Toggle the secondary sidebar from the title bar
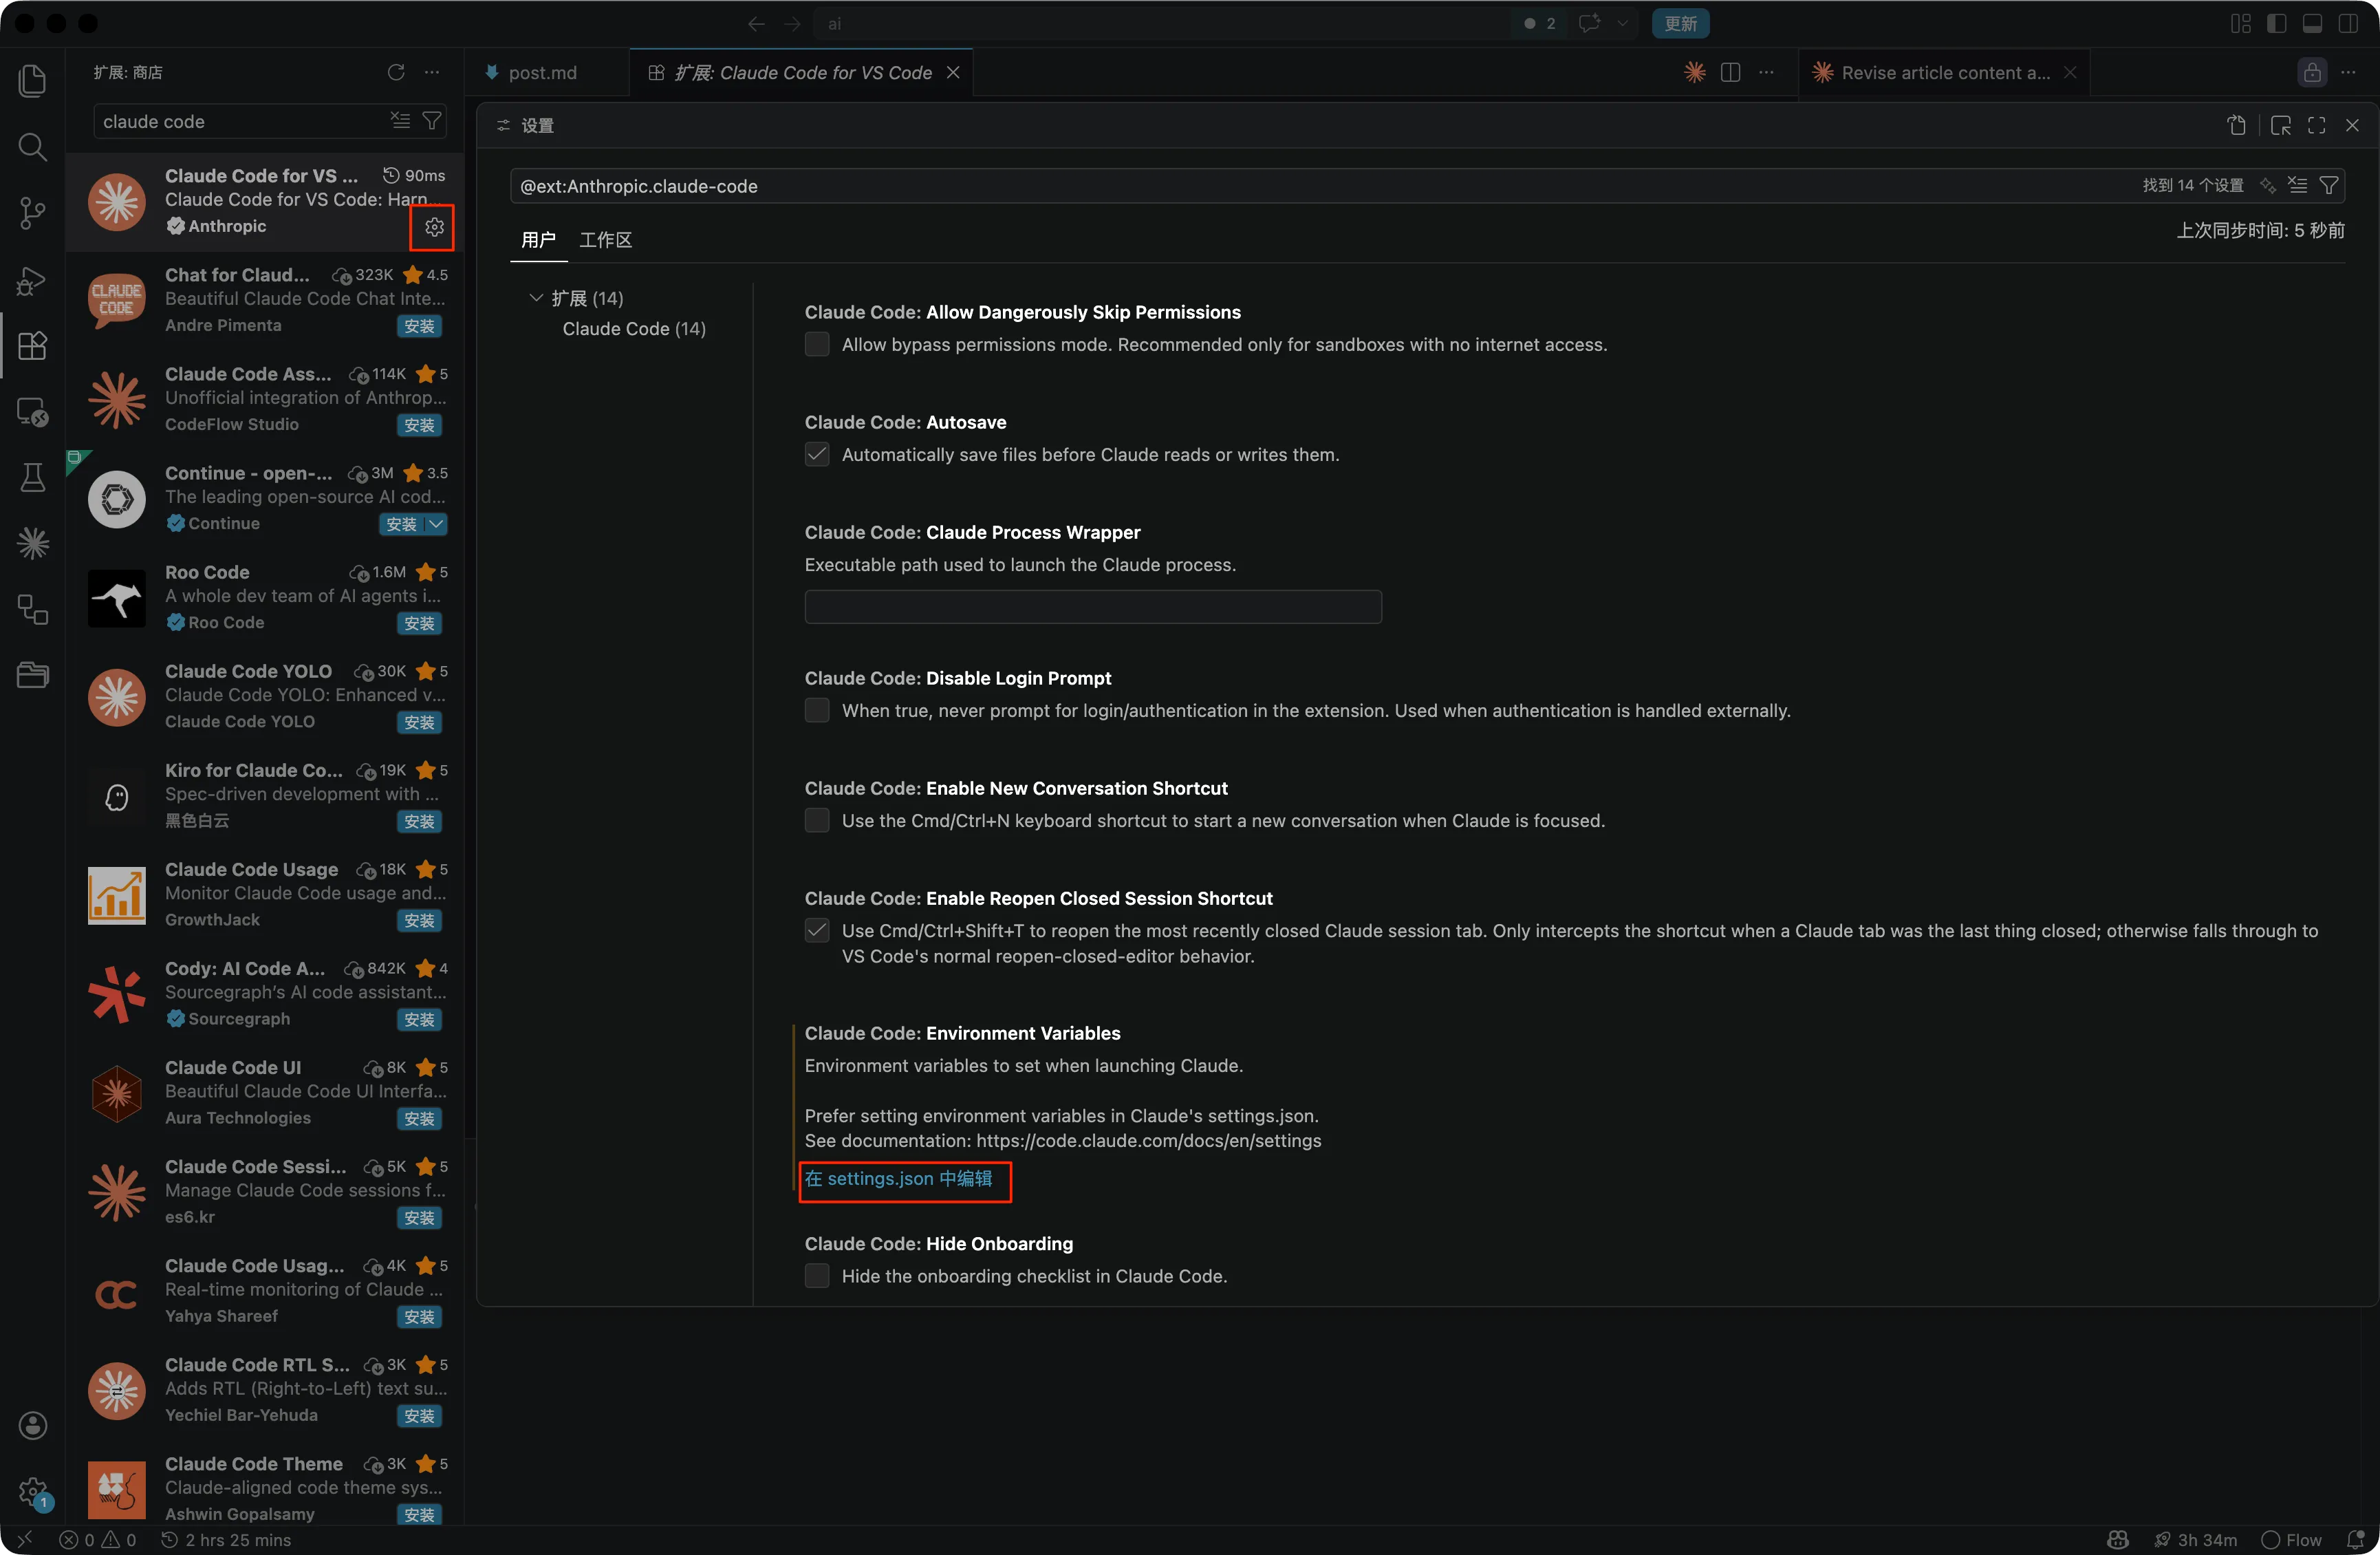This screenshot has width=2380, height=1555. click(x=2349, y=23)
